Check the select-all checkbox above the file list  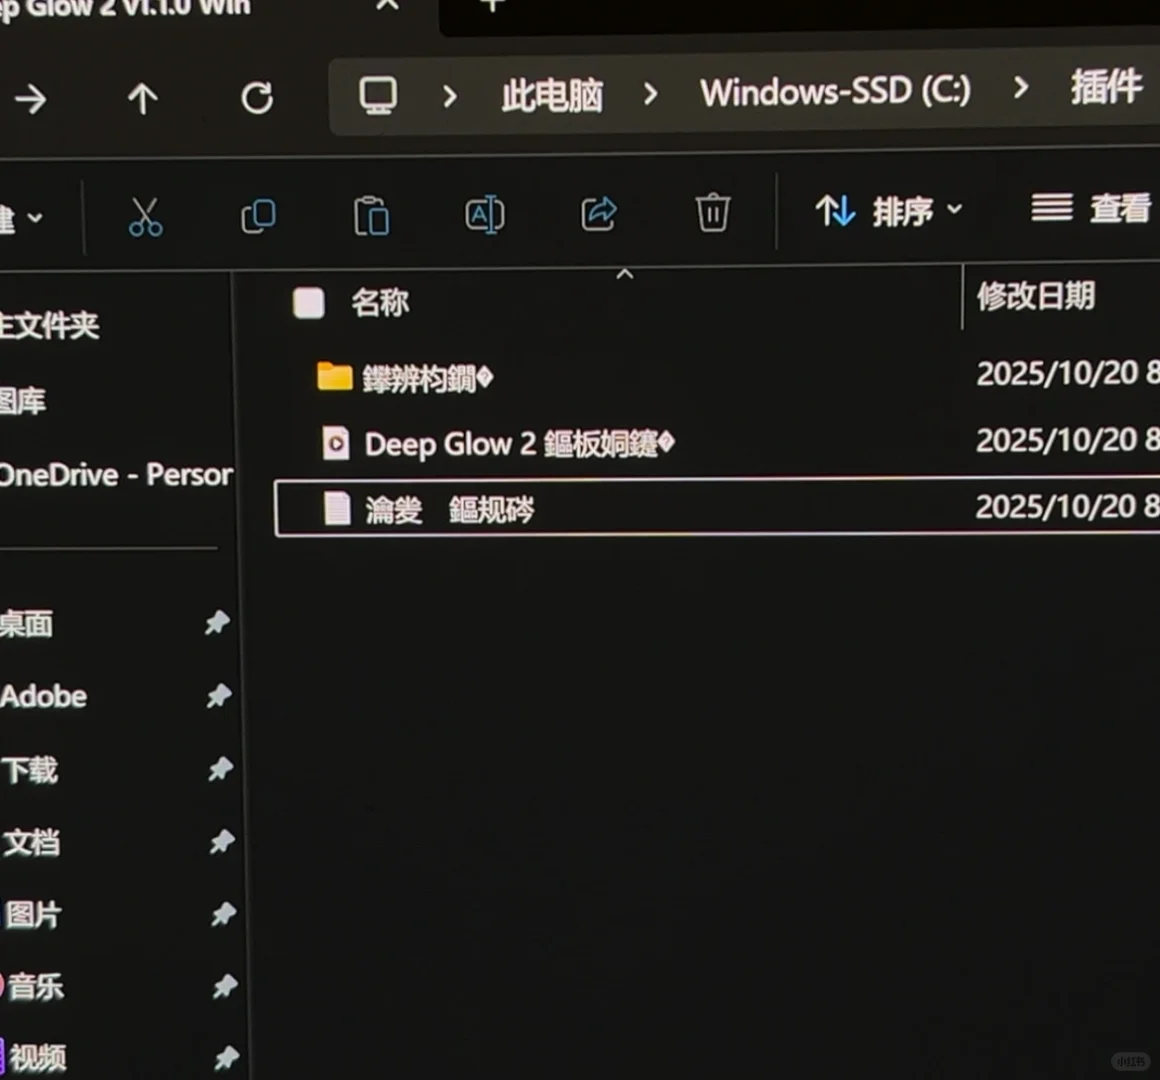click(x=308, y=303)
